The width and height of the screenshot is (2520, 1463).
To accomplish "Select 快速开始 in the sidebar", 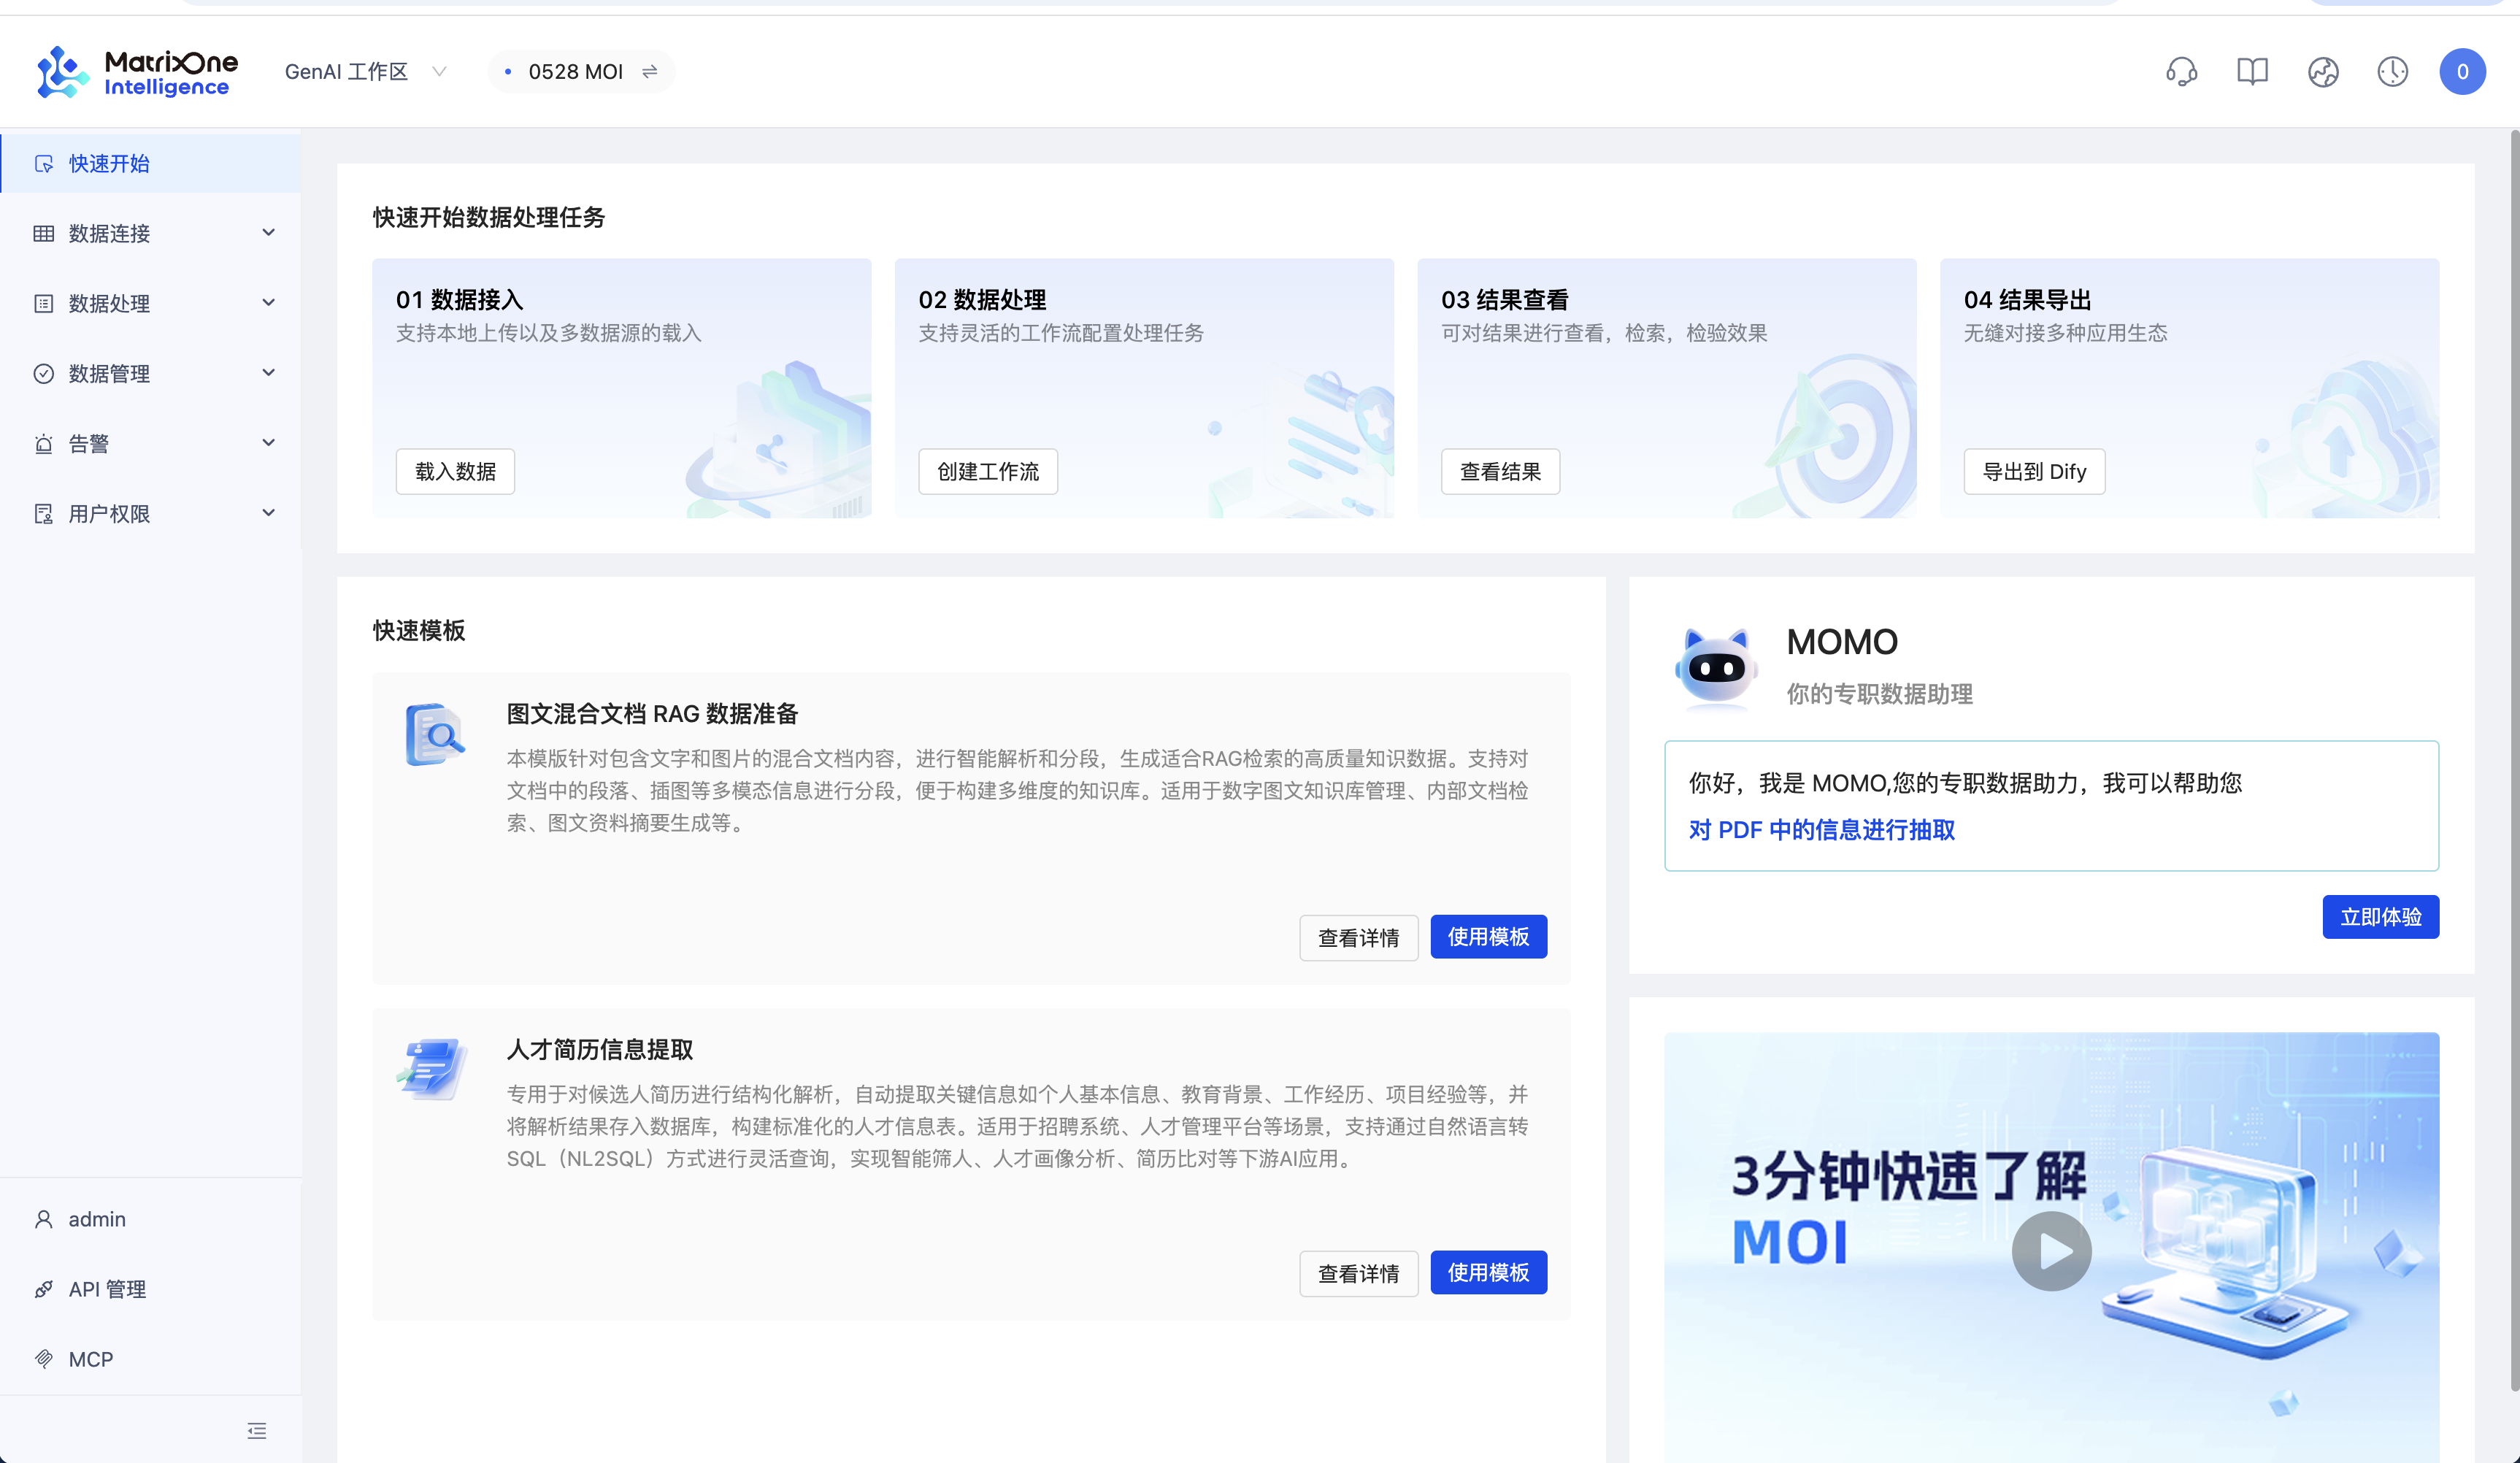I will (x=108, y=163).
